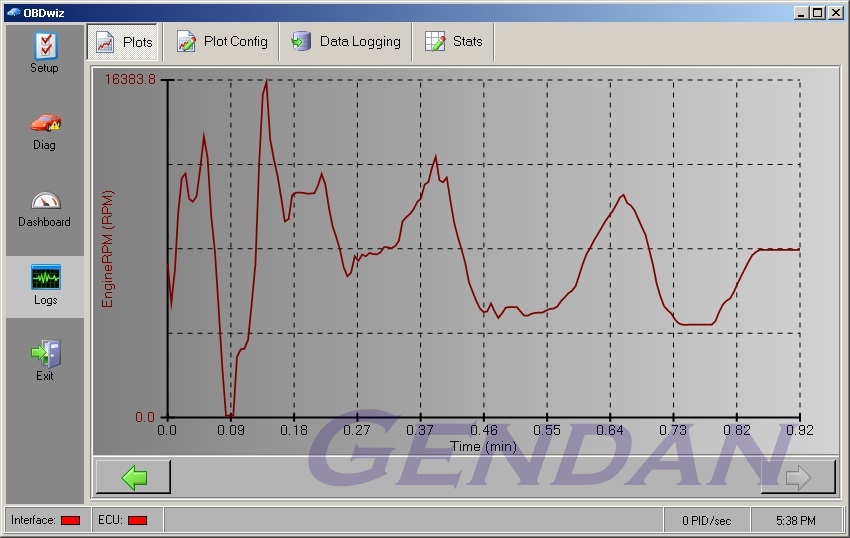Switch to the Data Logging tab

point(346,42)
